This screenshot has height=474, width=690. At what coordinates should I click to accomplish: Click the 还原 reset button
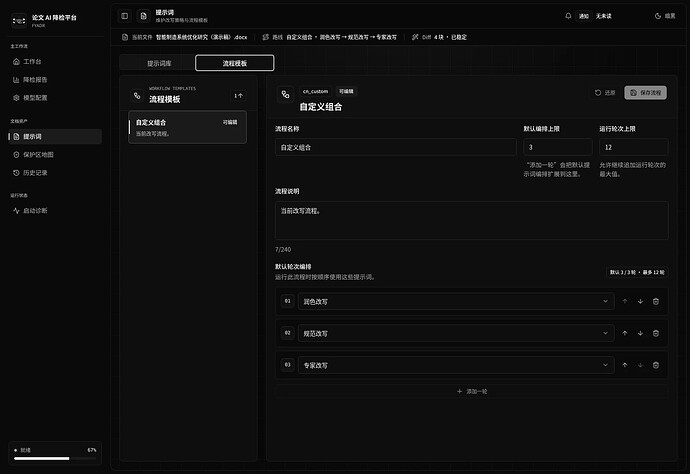[605, 92]
